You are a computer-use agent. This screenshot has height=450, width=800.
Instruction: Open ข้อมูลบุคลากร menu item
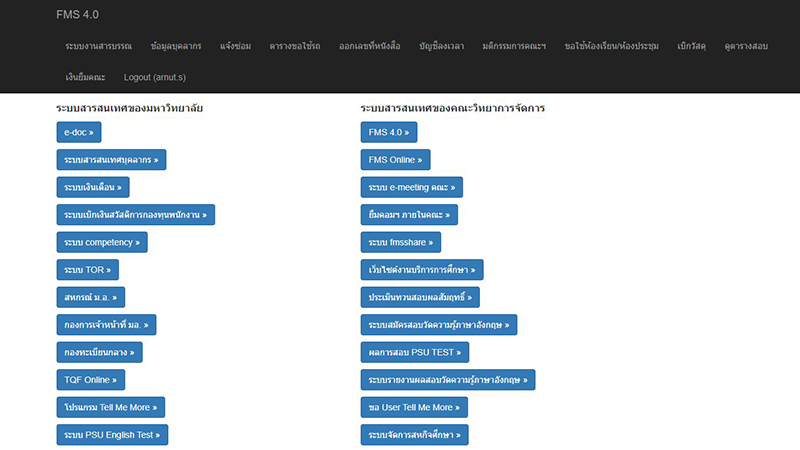coord(176,46)
